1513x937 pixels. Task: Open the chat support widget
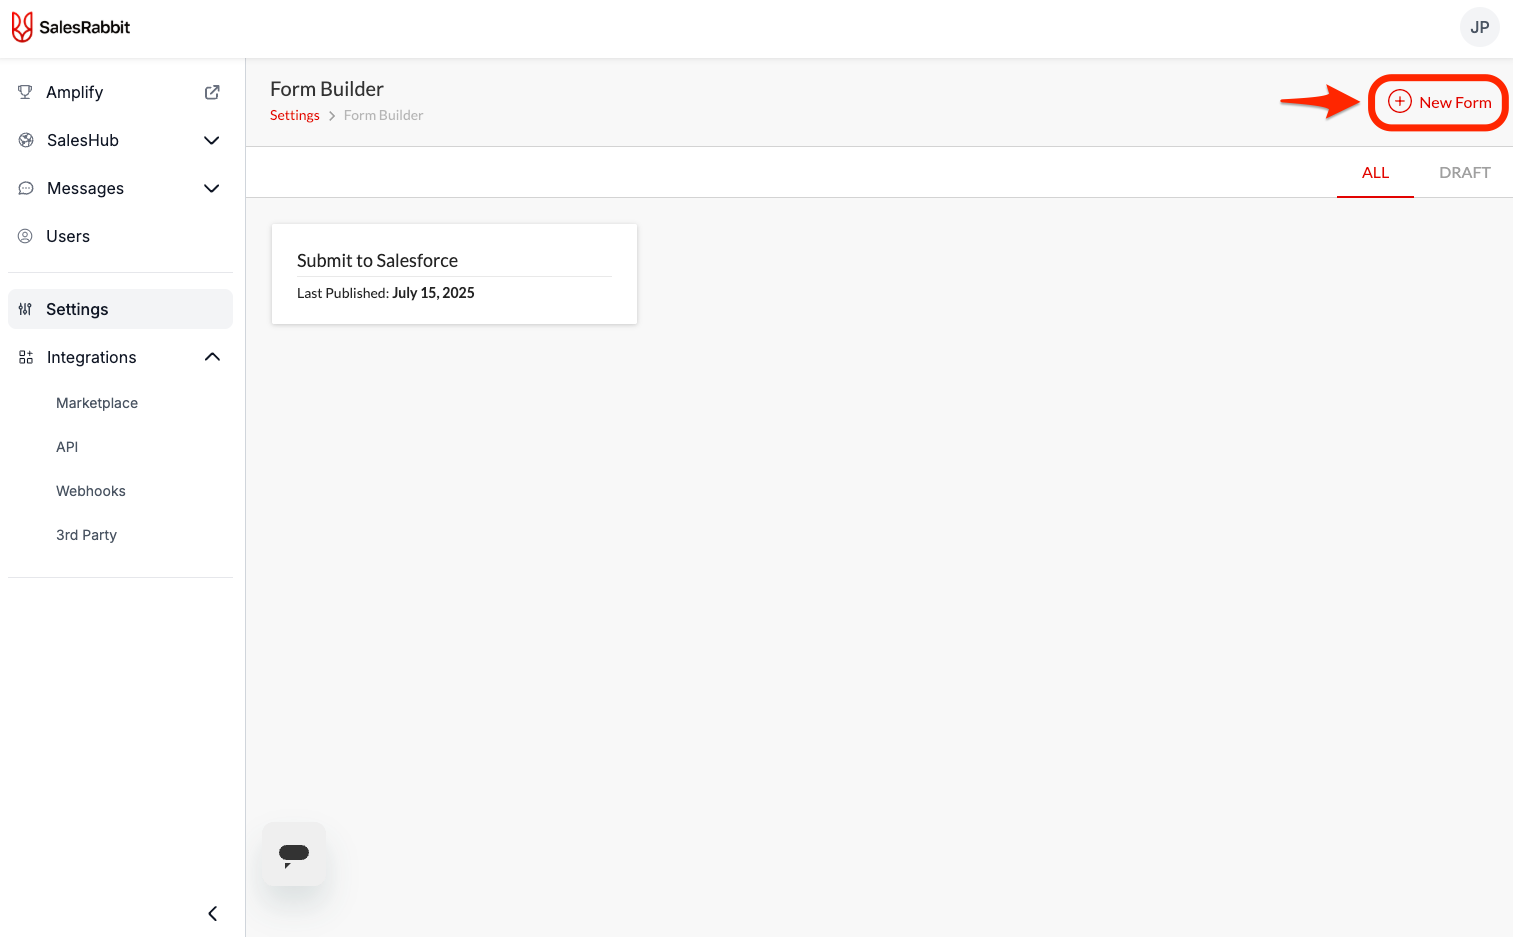[x=294, y=854]
